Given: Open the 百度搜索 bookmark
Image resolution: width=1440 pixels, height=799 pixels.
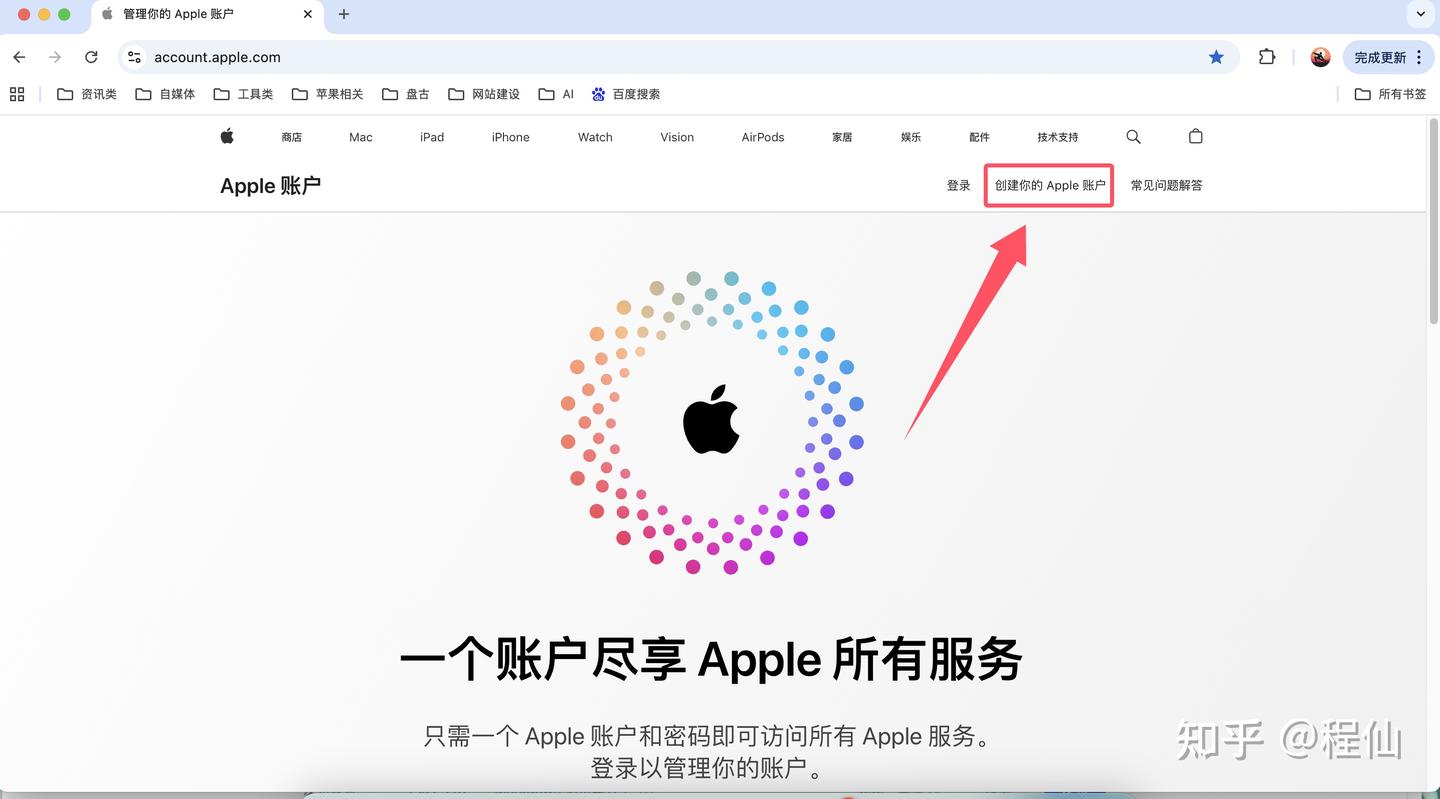Looking at the screenshot, I should [625, 94].
